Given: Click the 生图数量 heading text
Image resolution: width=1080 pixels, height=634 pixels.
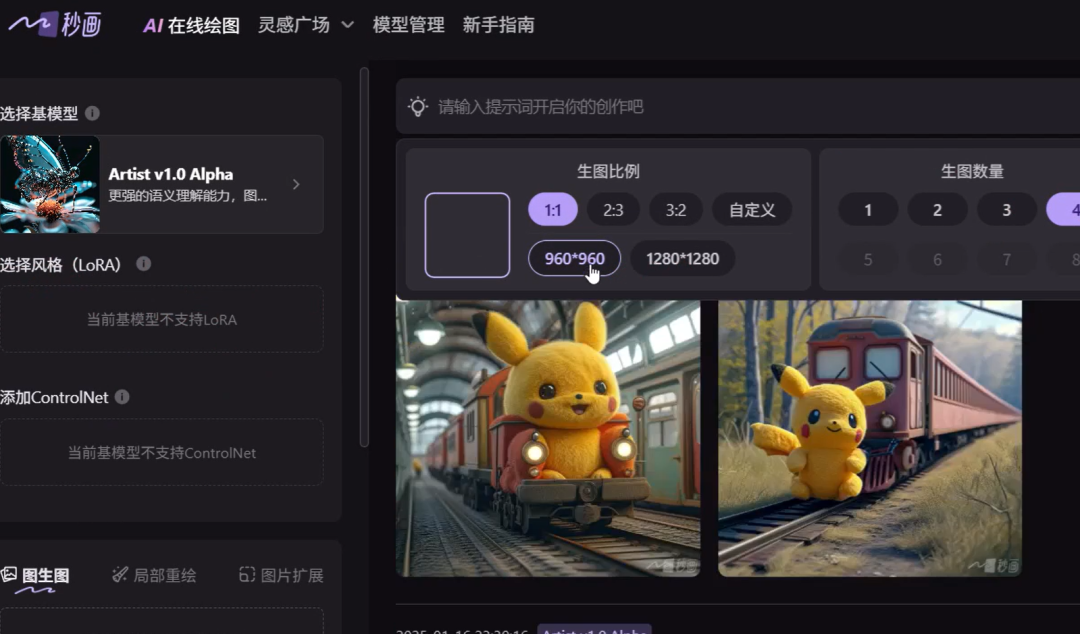Looking at the screenshot, I should click(x=973, y=171).
